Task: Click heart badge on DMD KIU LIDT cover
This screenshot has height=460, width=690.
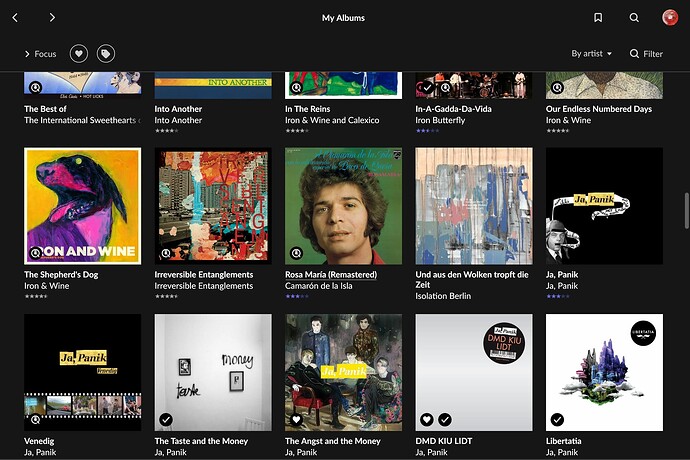Action: point(426,420)
